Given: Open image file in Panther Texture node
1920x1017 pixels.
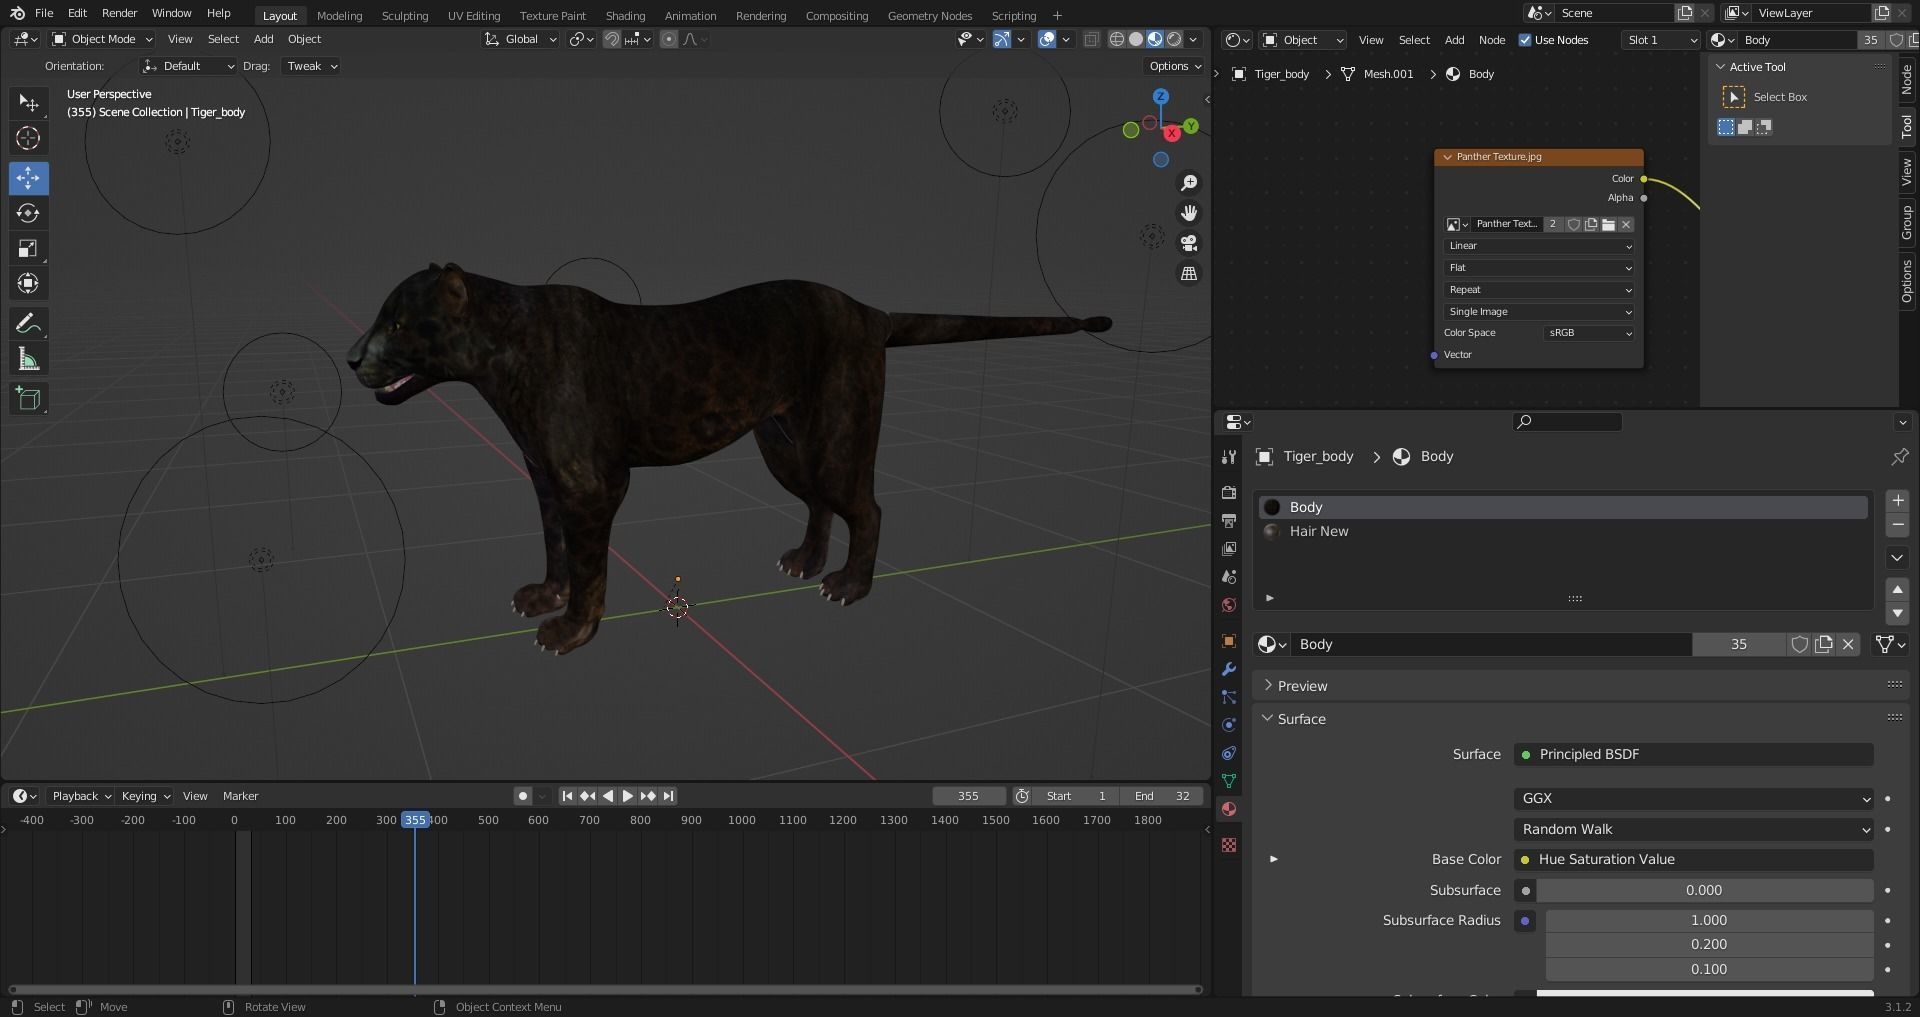Looking at the screenshot, I should pyautogui.click(x=1608, y=224).
